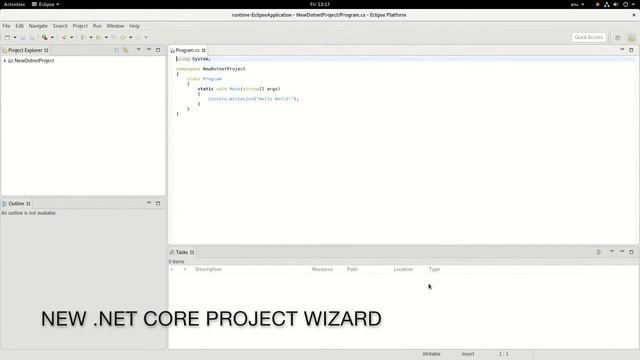Click the Tasks panel filter icon
640x360 pixels.
point(598,252)
